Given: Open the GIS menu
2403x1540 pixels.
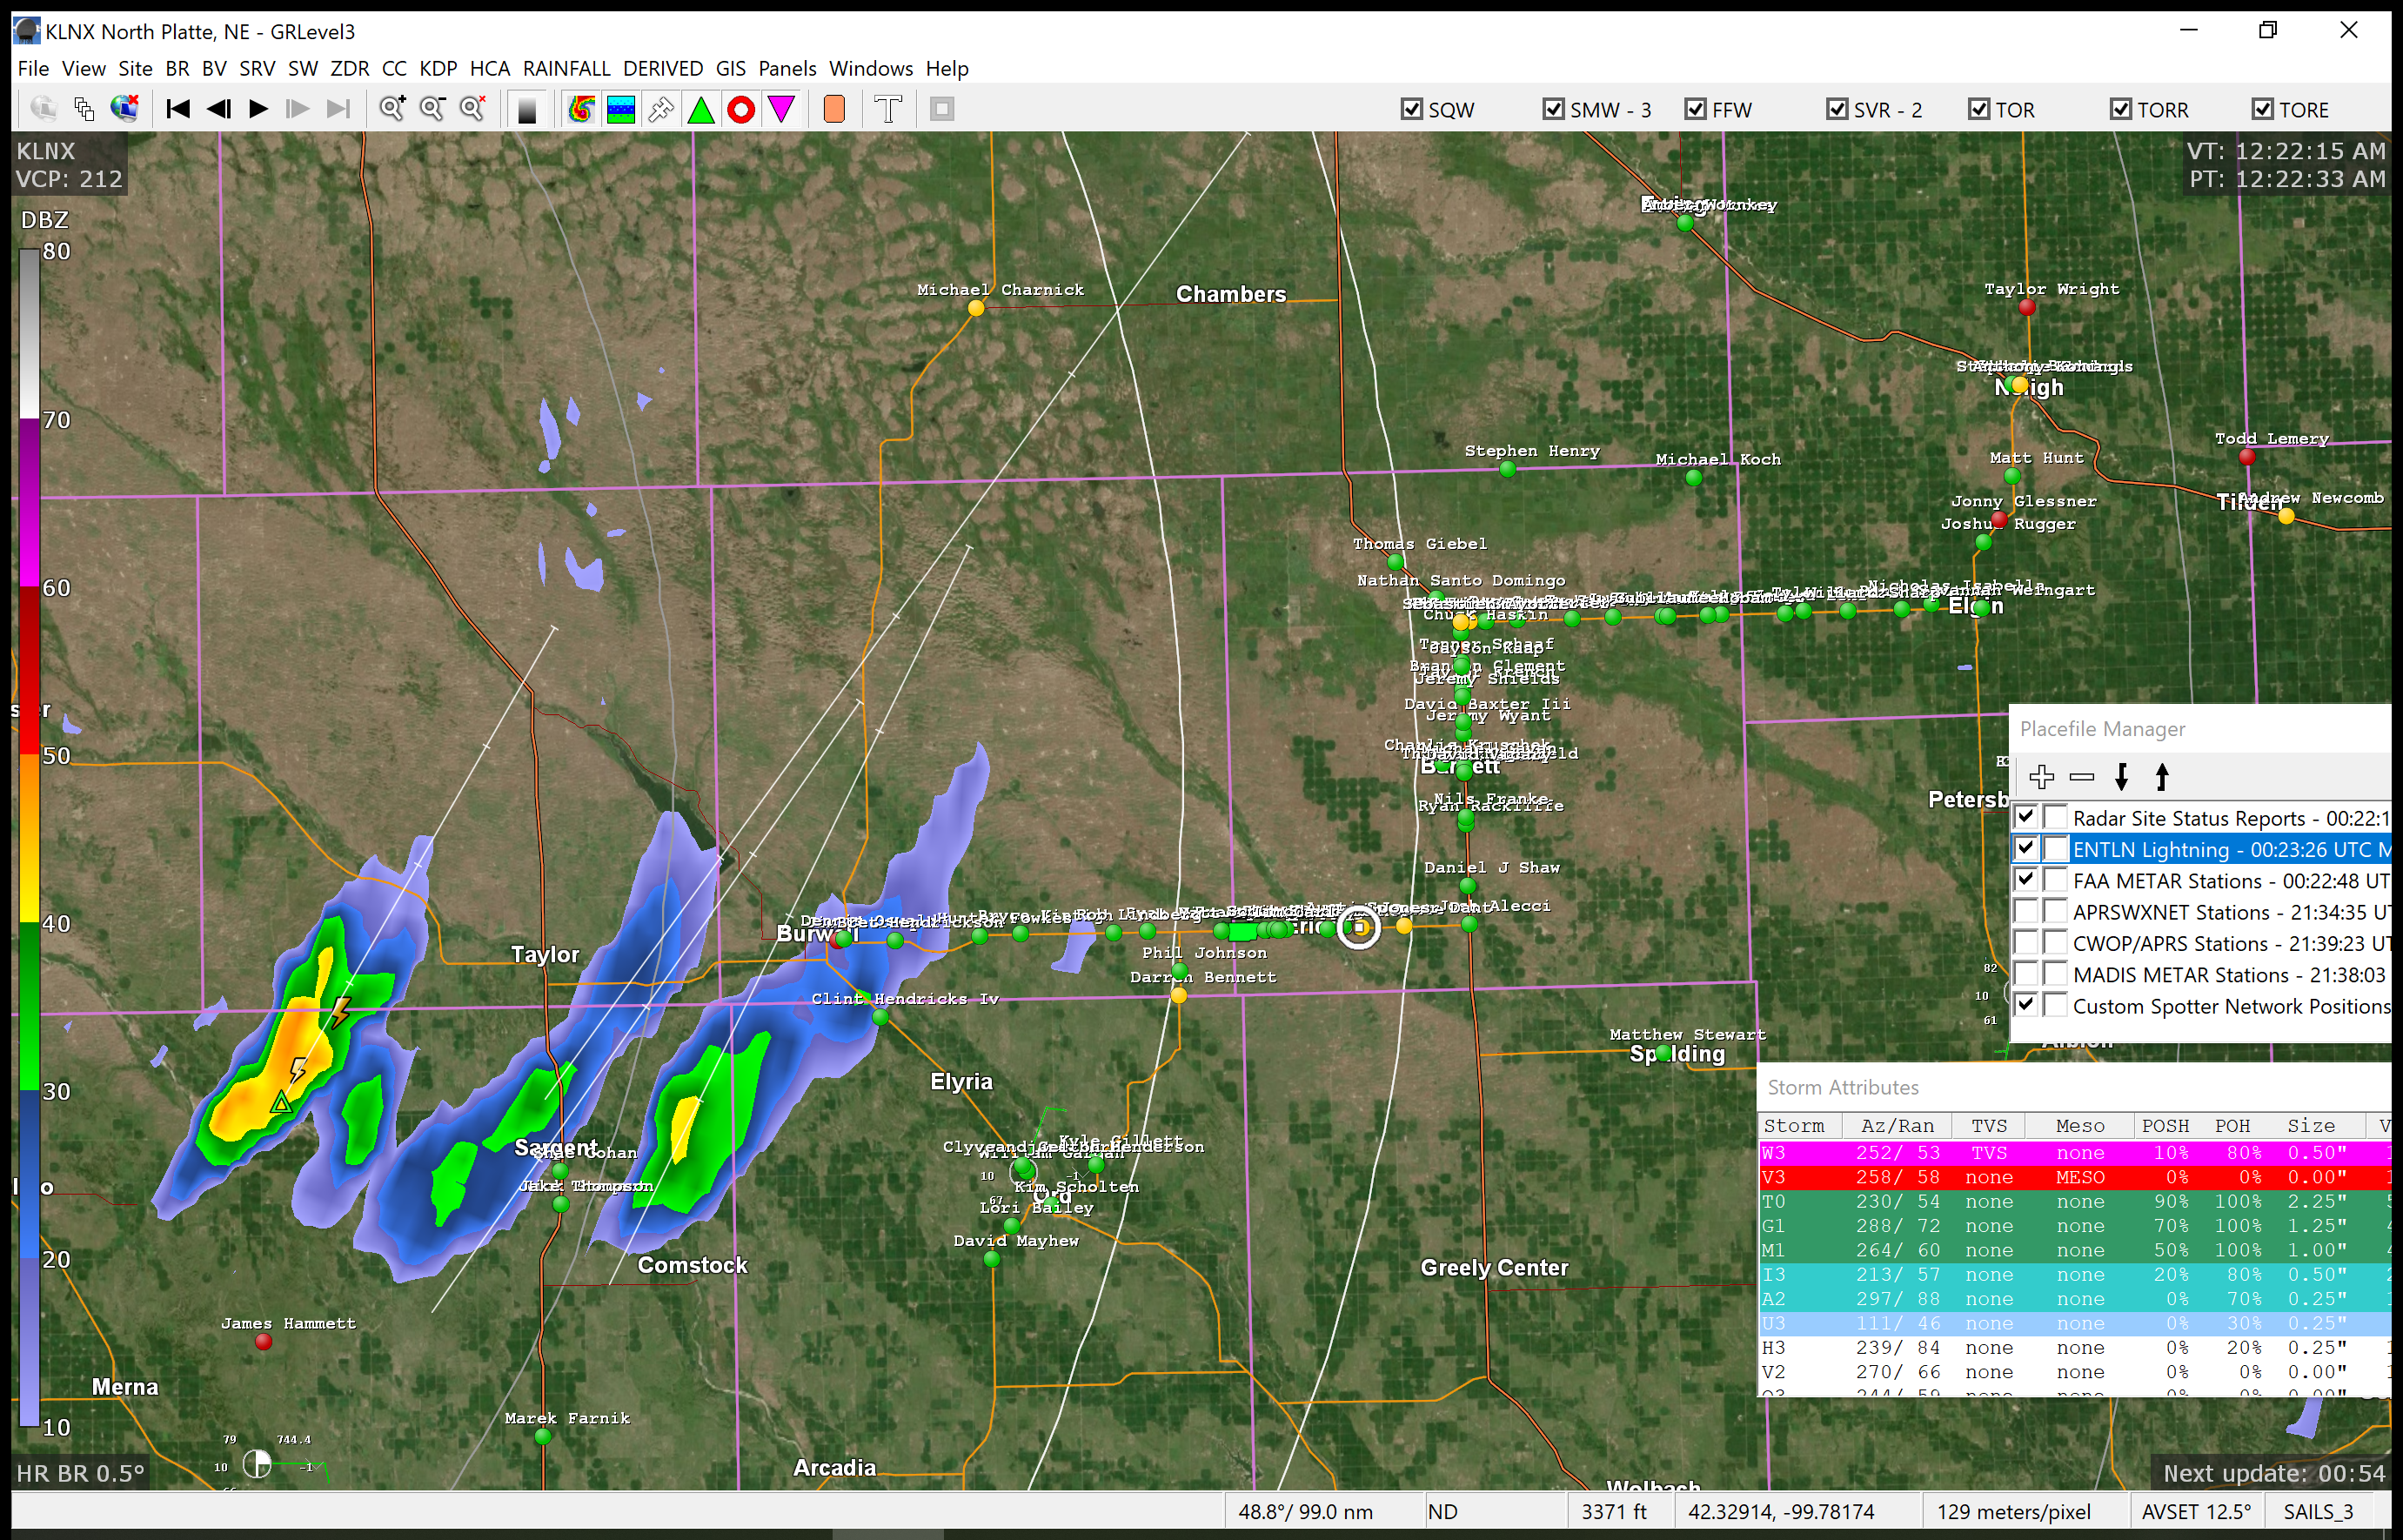Looking at the screenshot, I should [x=730, y=68].
